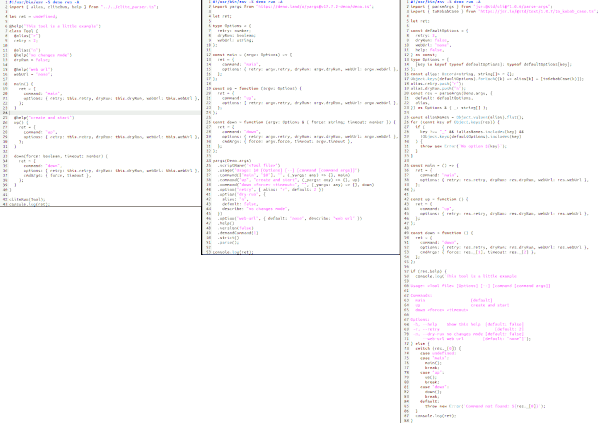
Task: Click @help("create and start") decorator in class Tool
Action: tap(44, 118)
